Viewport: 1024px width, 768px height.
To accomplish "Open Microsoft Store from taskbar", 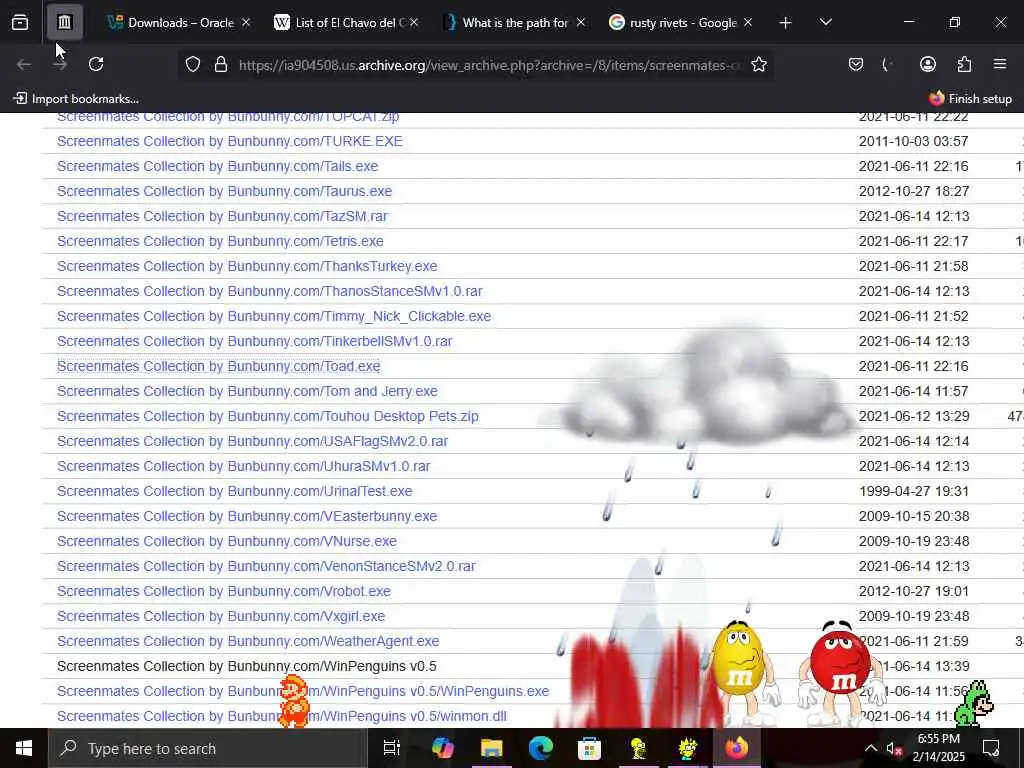I will click(589, 748).
